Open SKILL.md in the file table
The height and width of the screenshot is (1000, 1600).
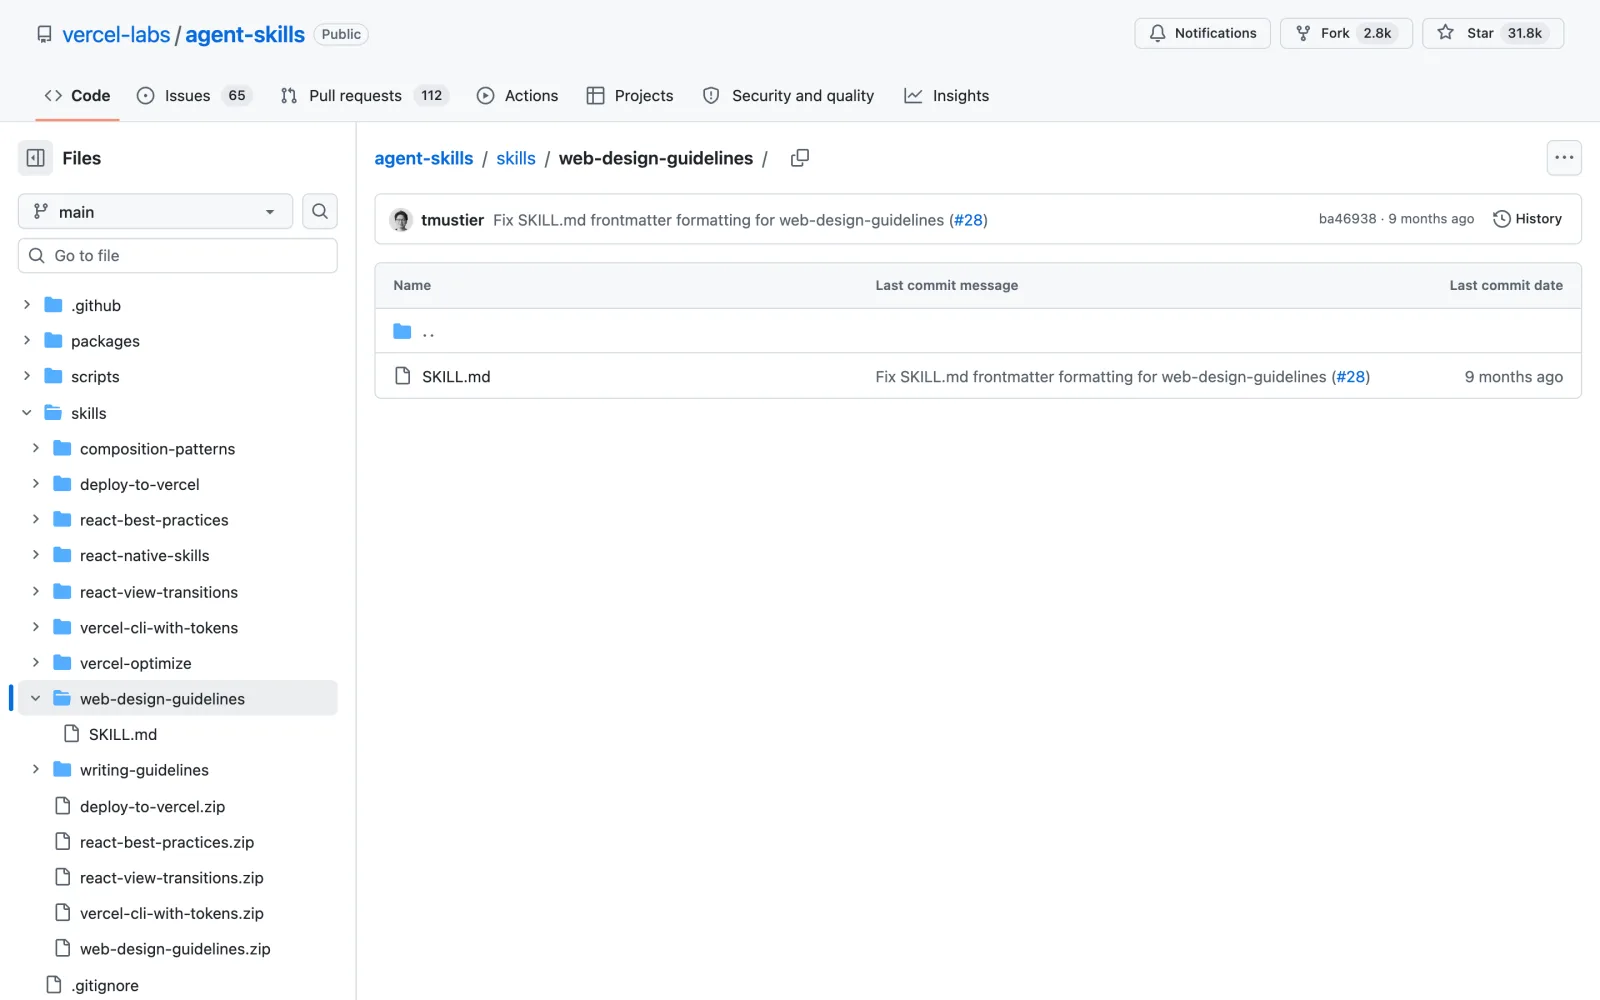click(x=456, y=377)
